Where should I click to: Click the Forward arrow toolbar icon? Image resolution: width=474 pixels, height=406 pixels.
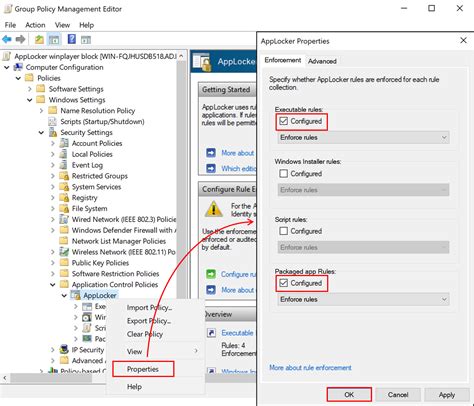[21, 40]
